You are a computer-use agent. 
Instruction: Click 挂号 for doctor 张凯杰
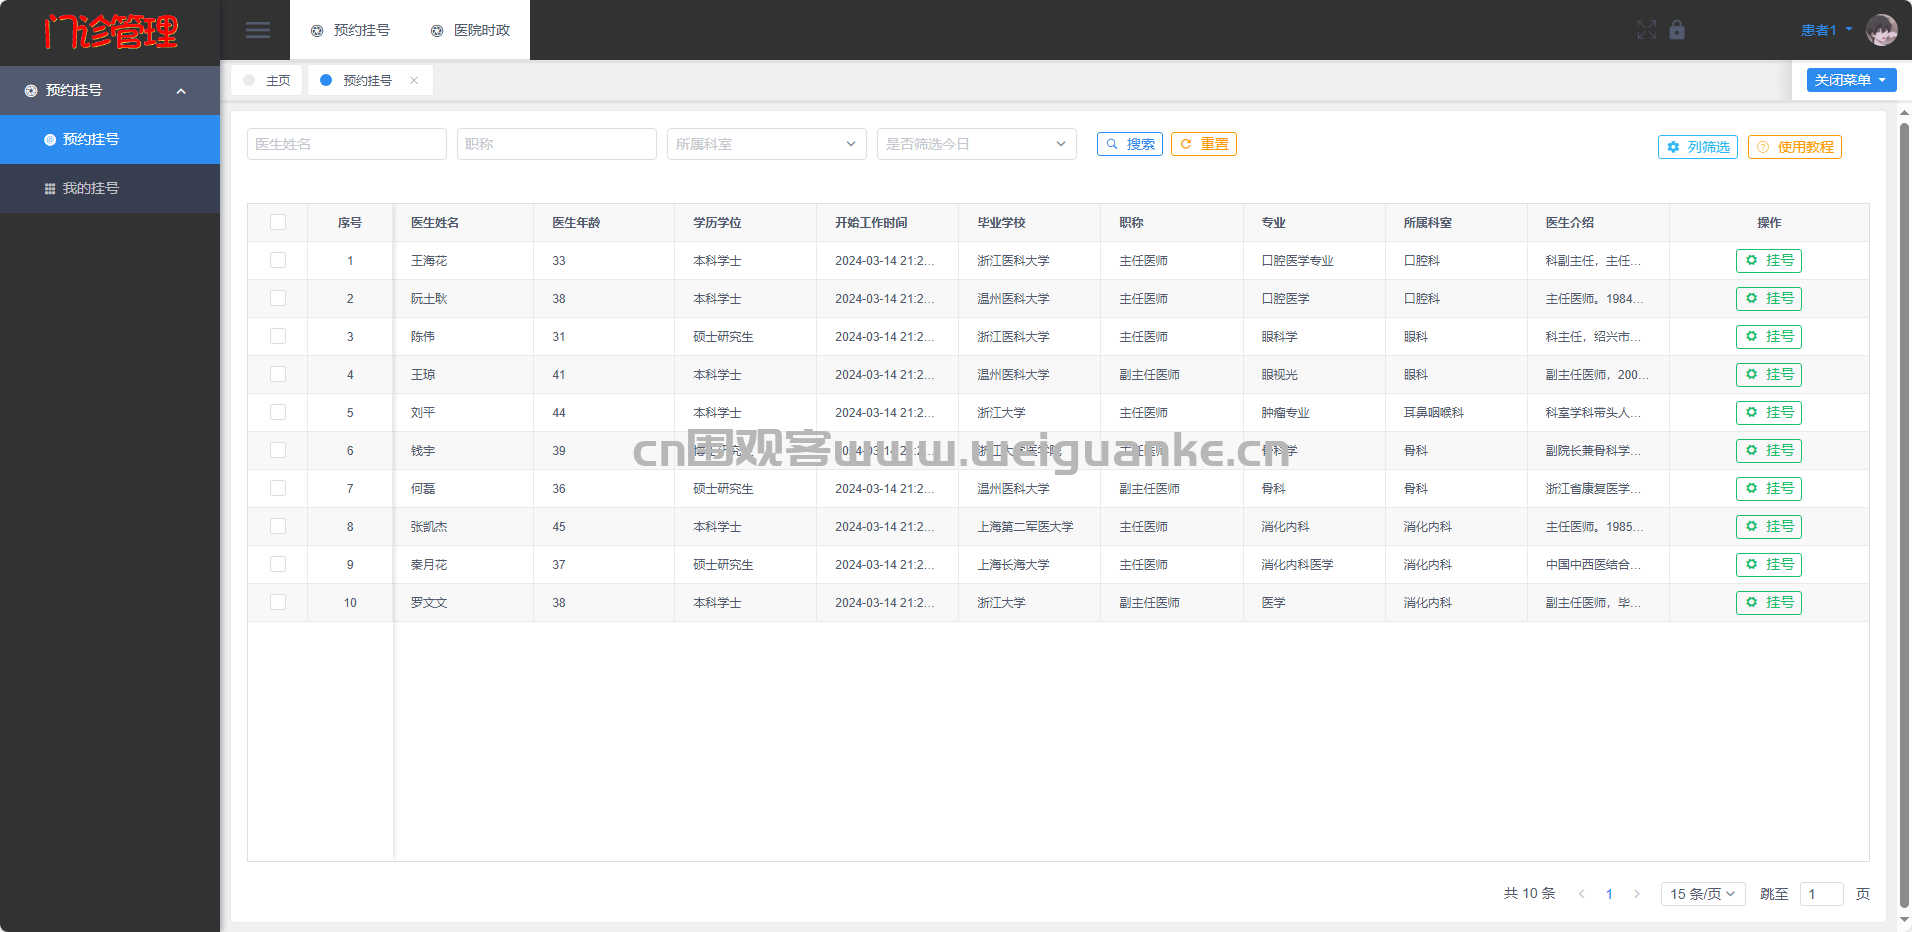[1769, 527]
